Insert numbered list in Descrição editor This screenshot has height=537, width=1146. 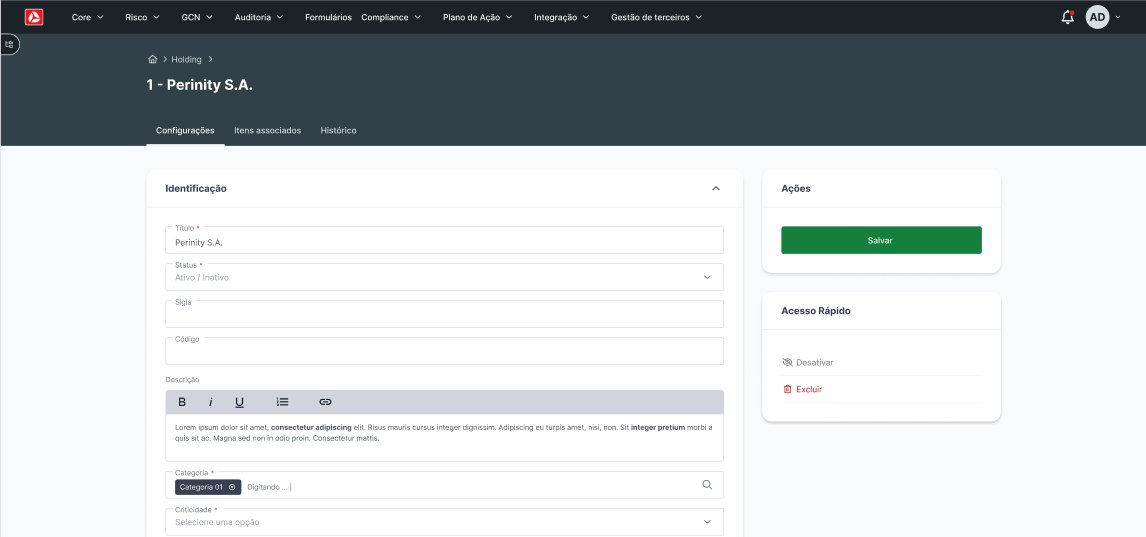[282, 402]
